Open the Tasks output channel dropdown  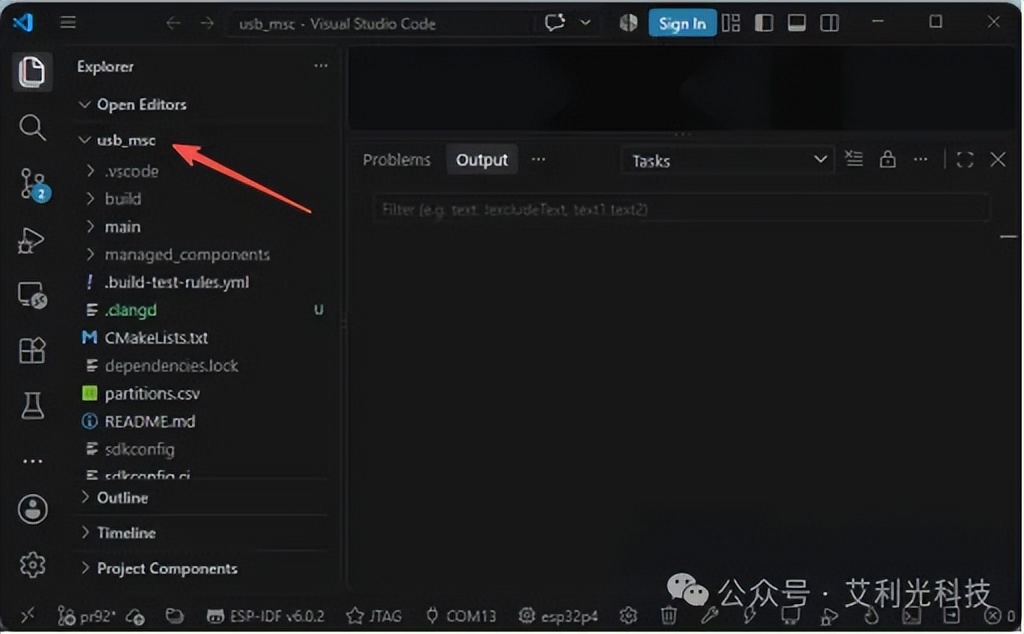(726, 161)
